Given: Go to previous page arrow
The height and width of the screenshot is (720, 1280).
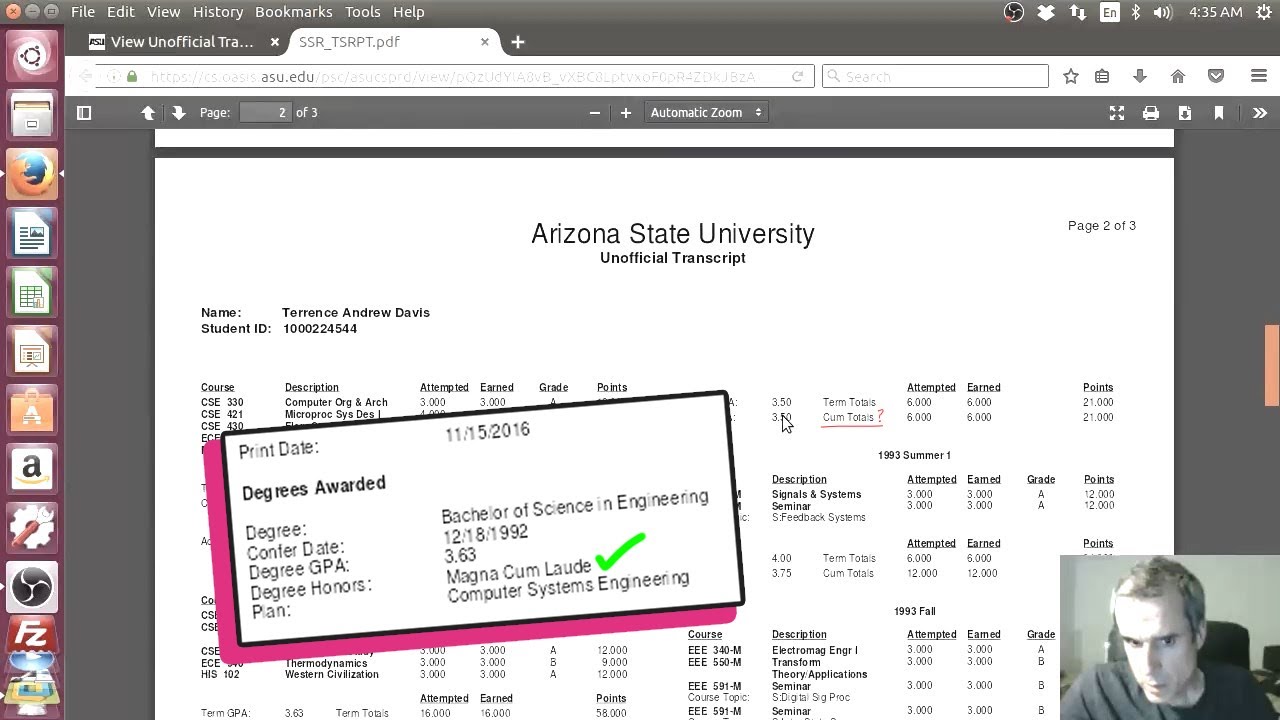Looking at the screenshot, I should (x=148, y=113).
